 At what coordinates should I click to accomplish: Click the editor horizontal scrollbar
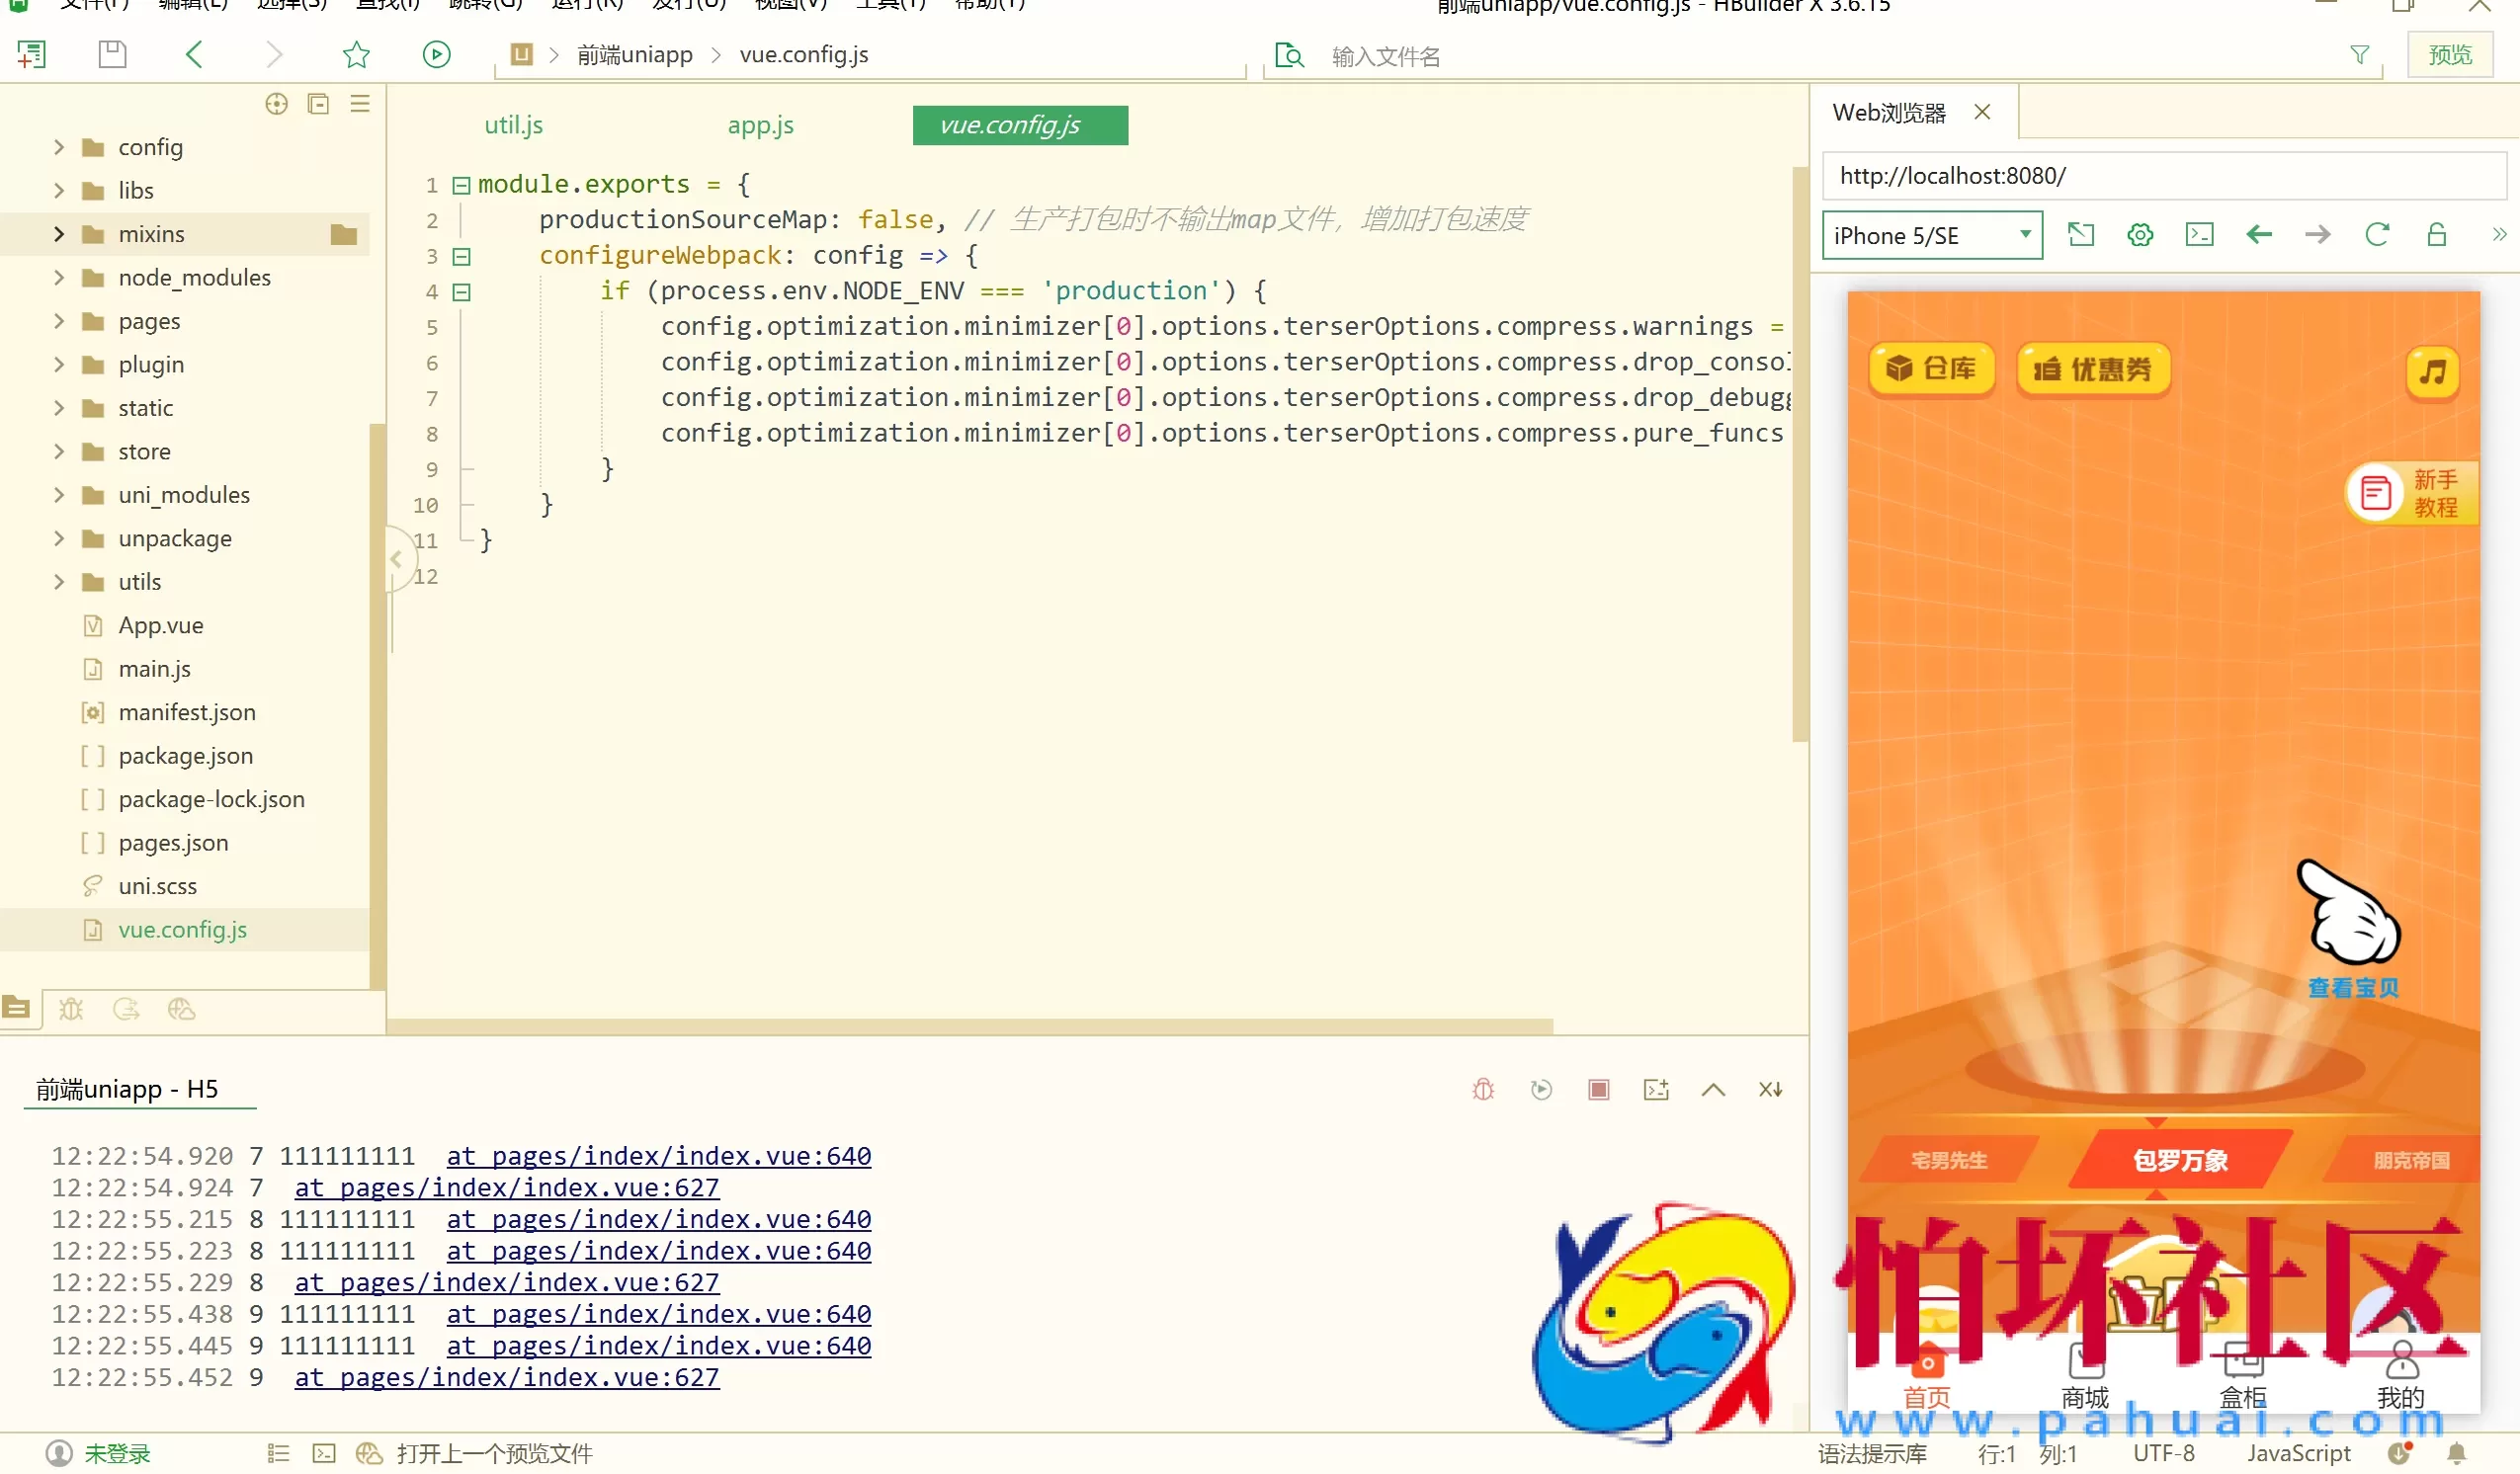(x=968, y=1026)
